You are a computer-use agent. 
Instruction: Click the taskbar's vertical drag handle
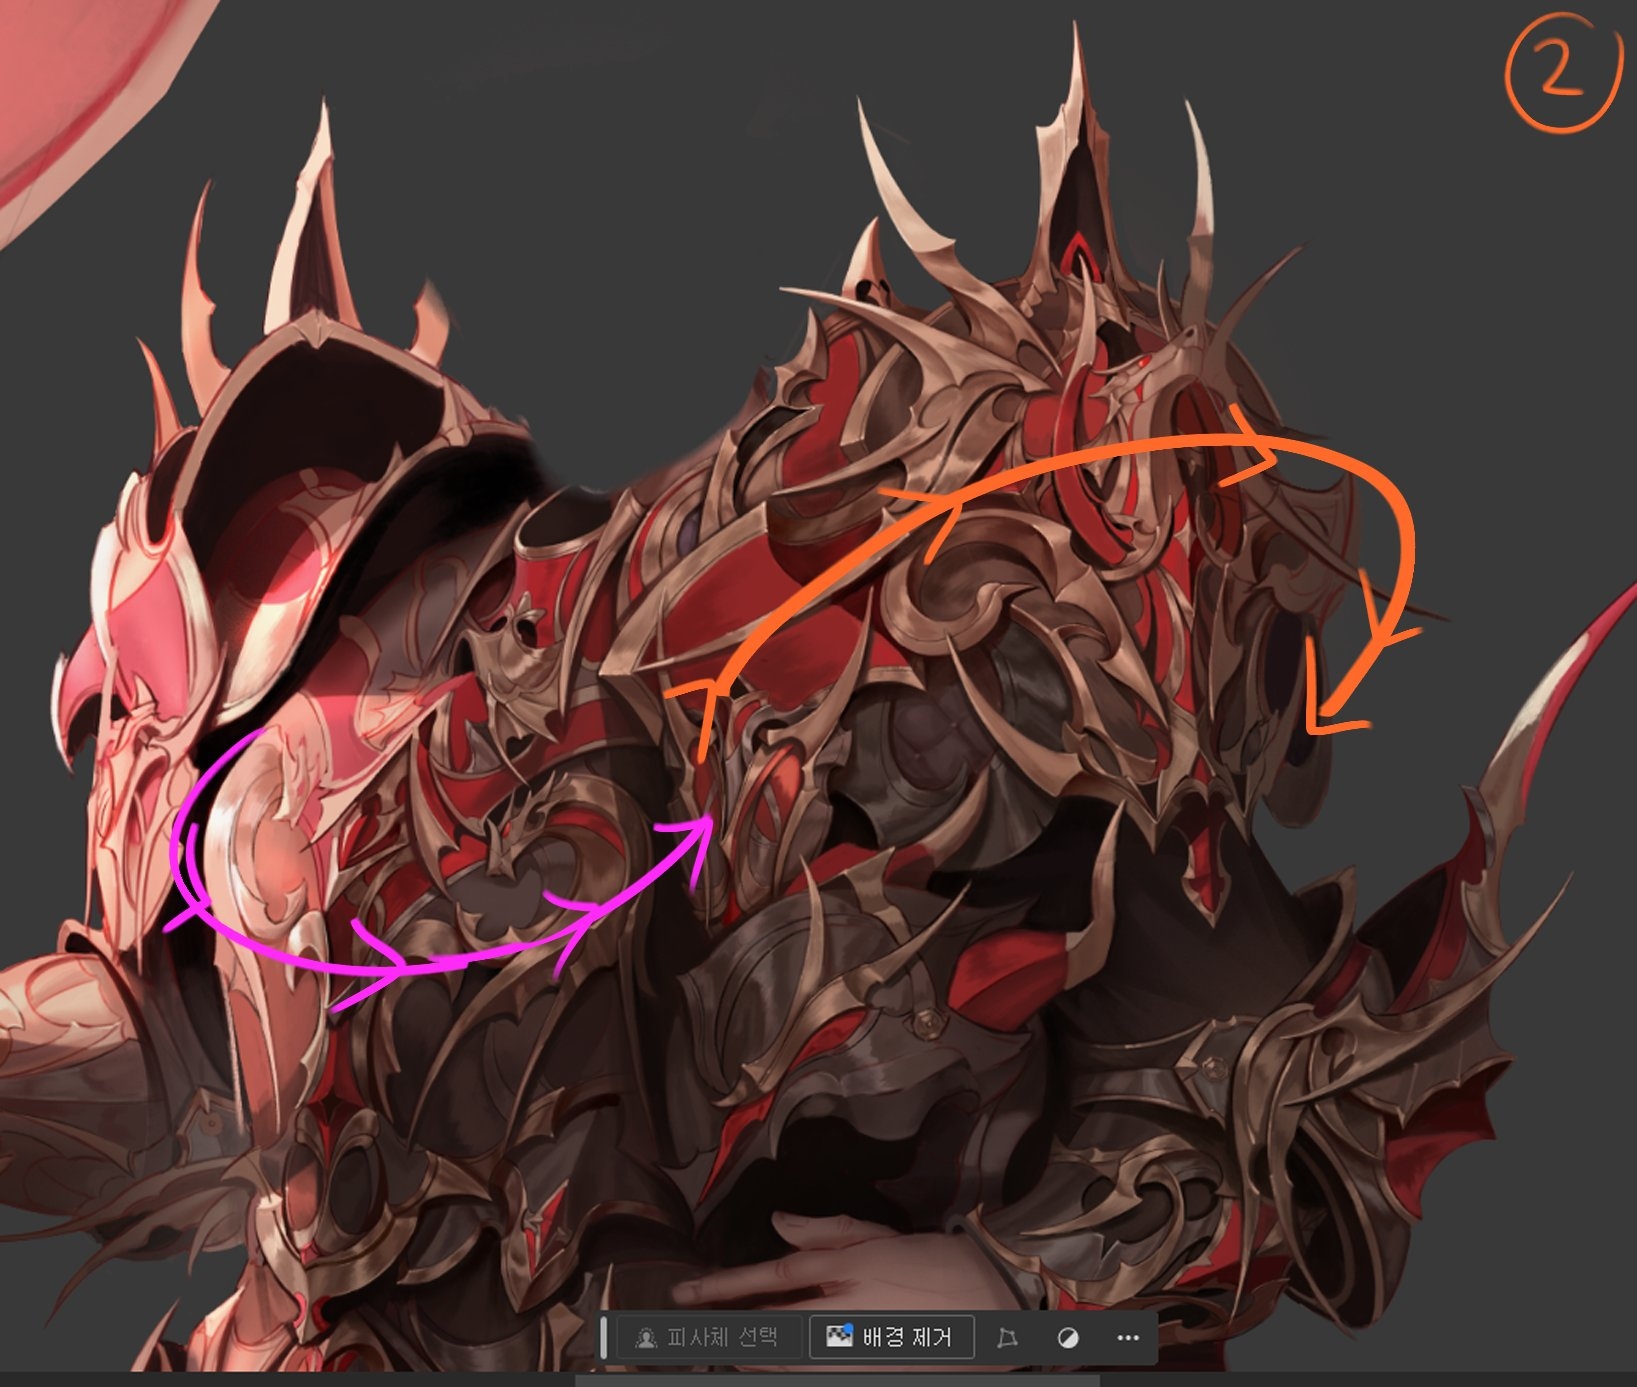(603, 1337)
